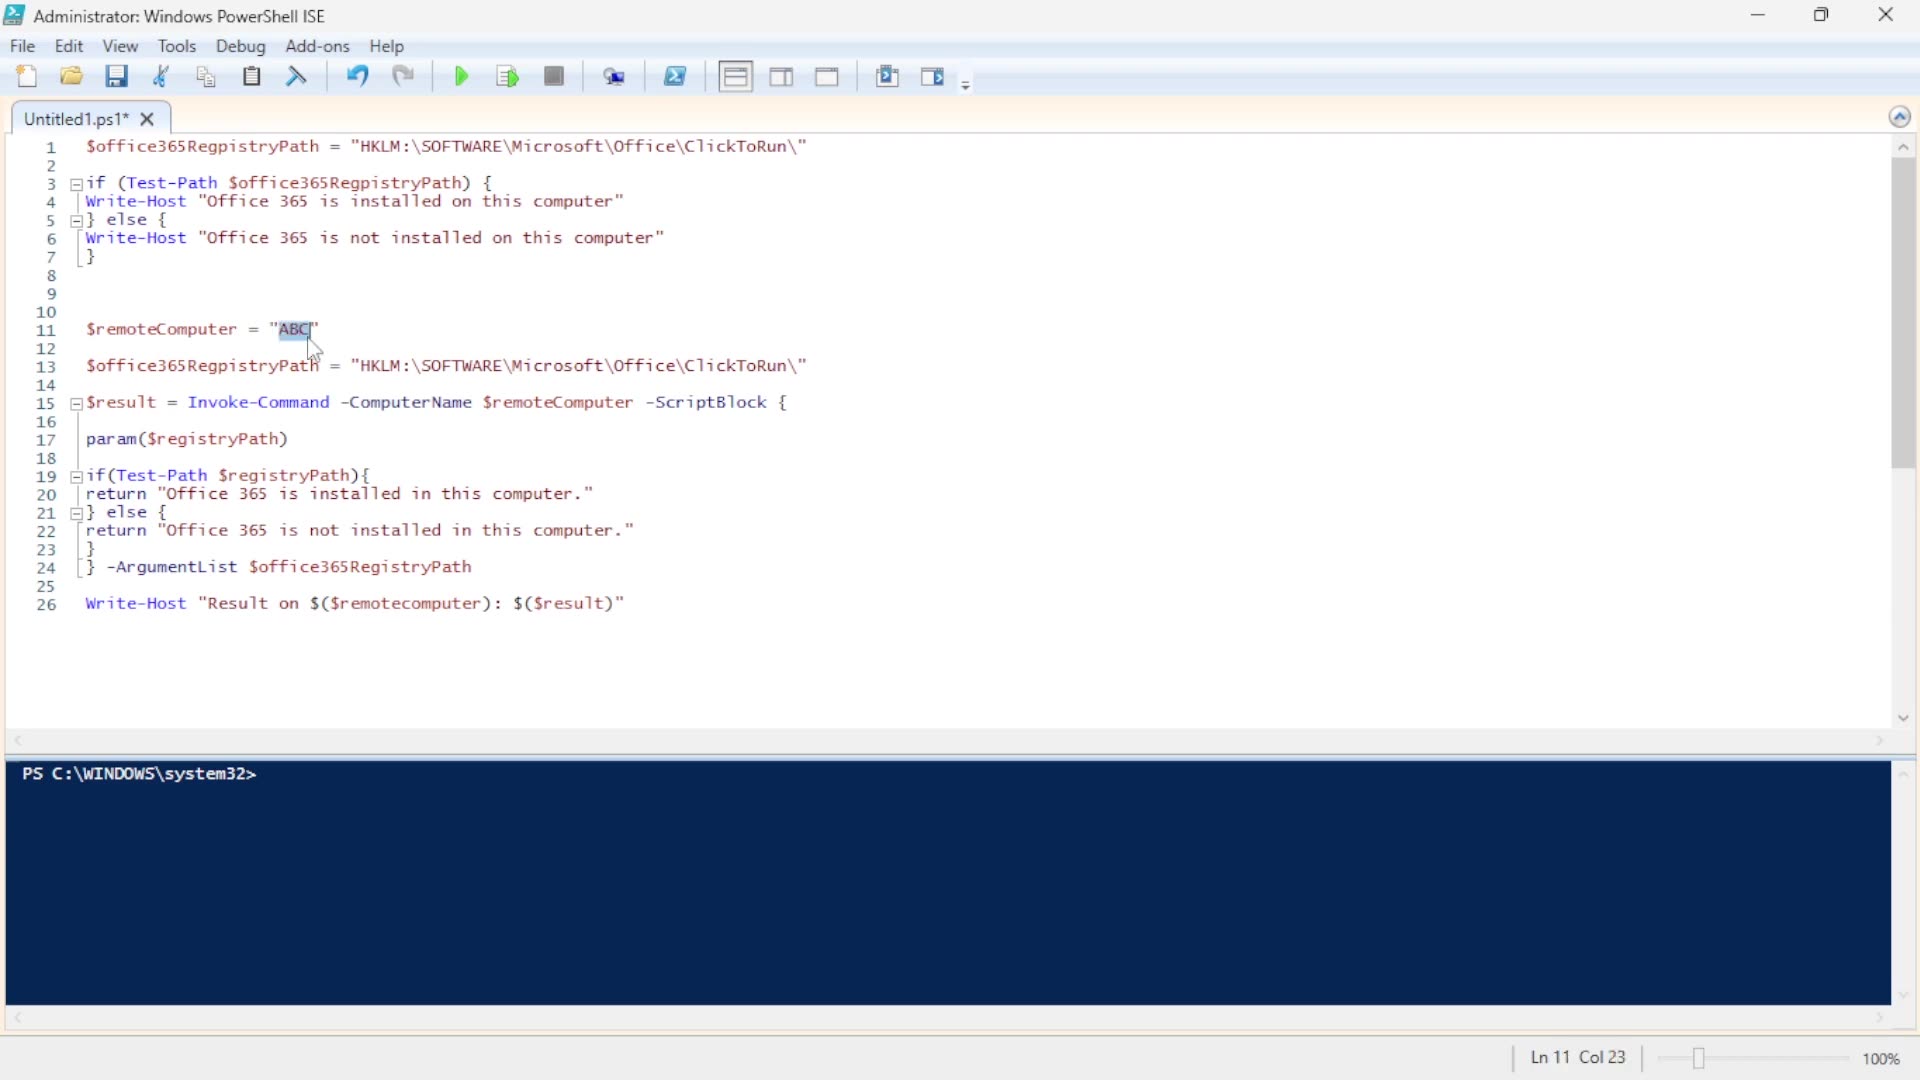This screenshot has height=1080, width=1920.
Task: Open a New Remote PowerShell Tab
Action: pyautogui.click(x=615, y=76)
